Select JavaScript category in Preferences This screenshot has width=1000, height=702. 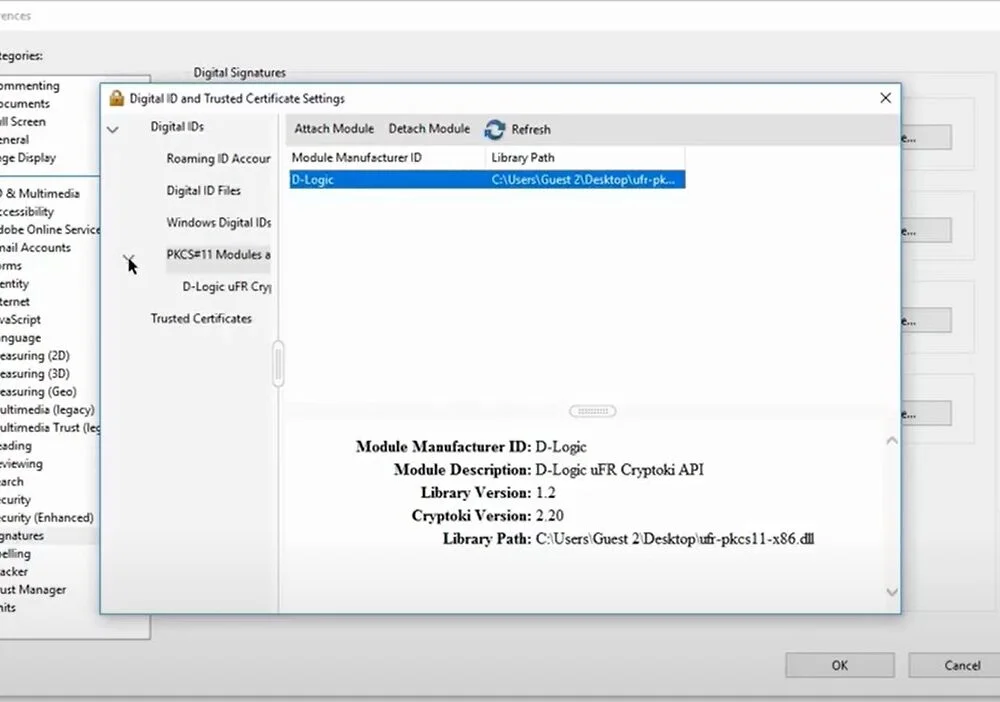tap(20, 319)
